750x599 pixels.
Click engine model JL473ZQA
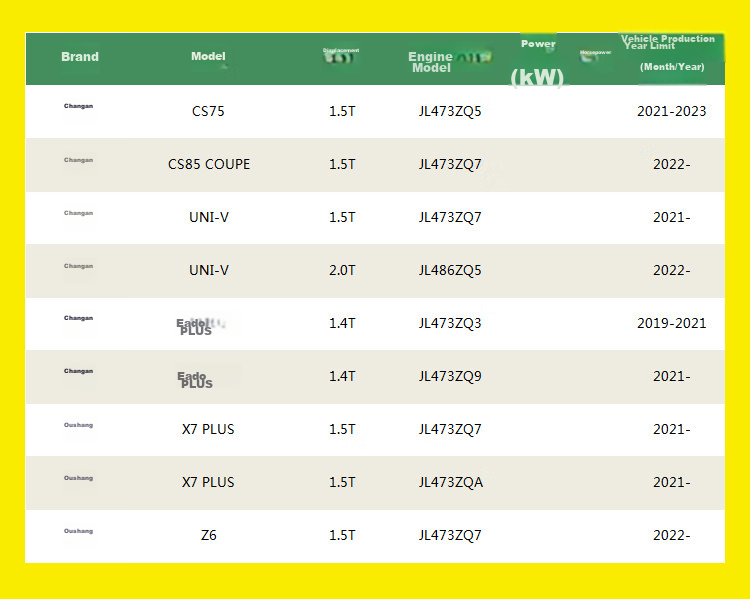[x=451, y=482]
